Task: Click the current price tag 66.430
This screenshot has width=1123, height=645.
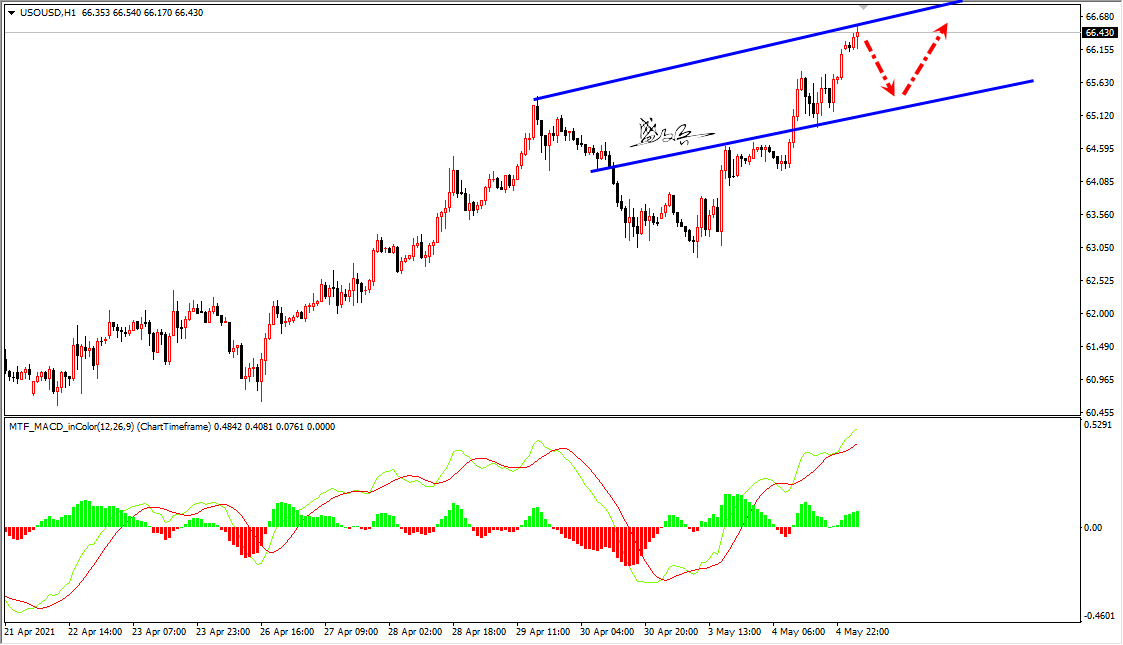Action: pos(1099,33)
